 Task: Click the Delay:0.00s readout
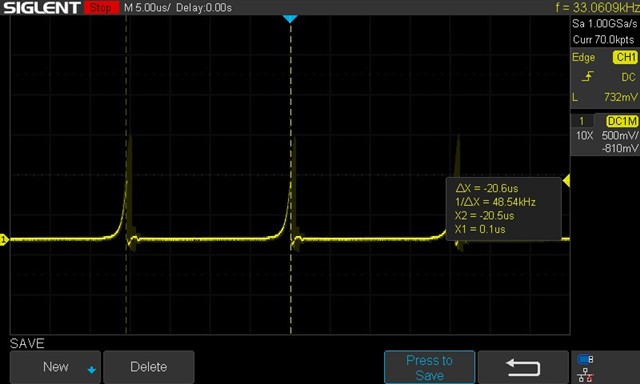click(x=204, y=8)
